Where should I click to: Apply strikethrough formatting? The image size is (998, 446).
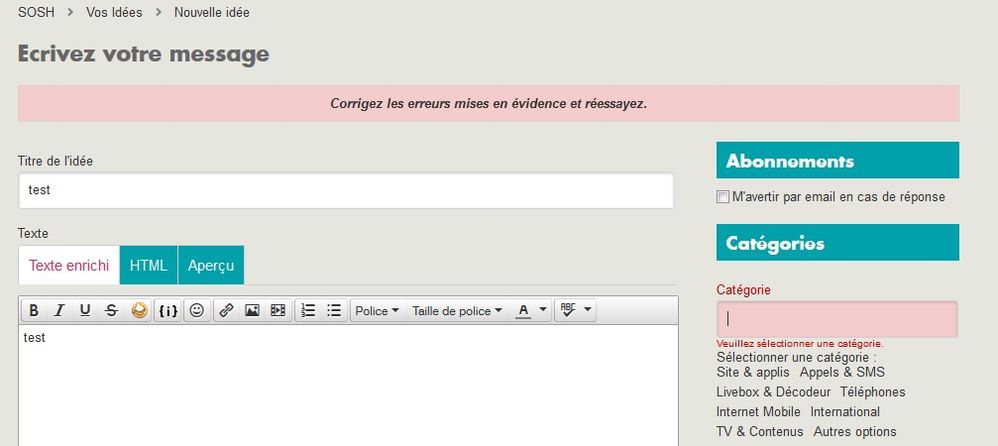[x=111, y=311]
